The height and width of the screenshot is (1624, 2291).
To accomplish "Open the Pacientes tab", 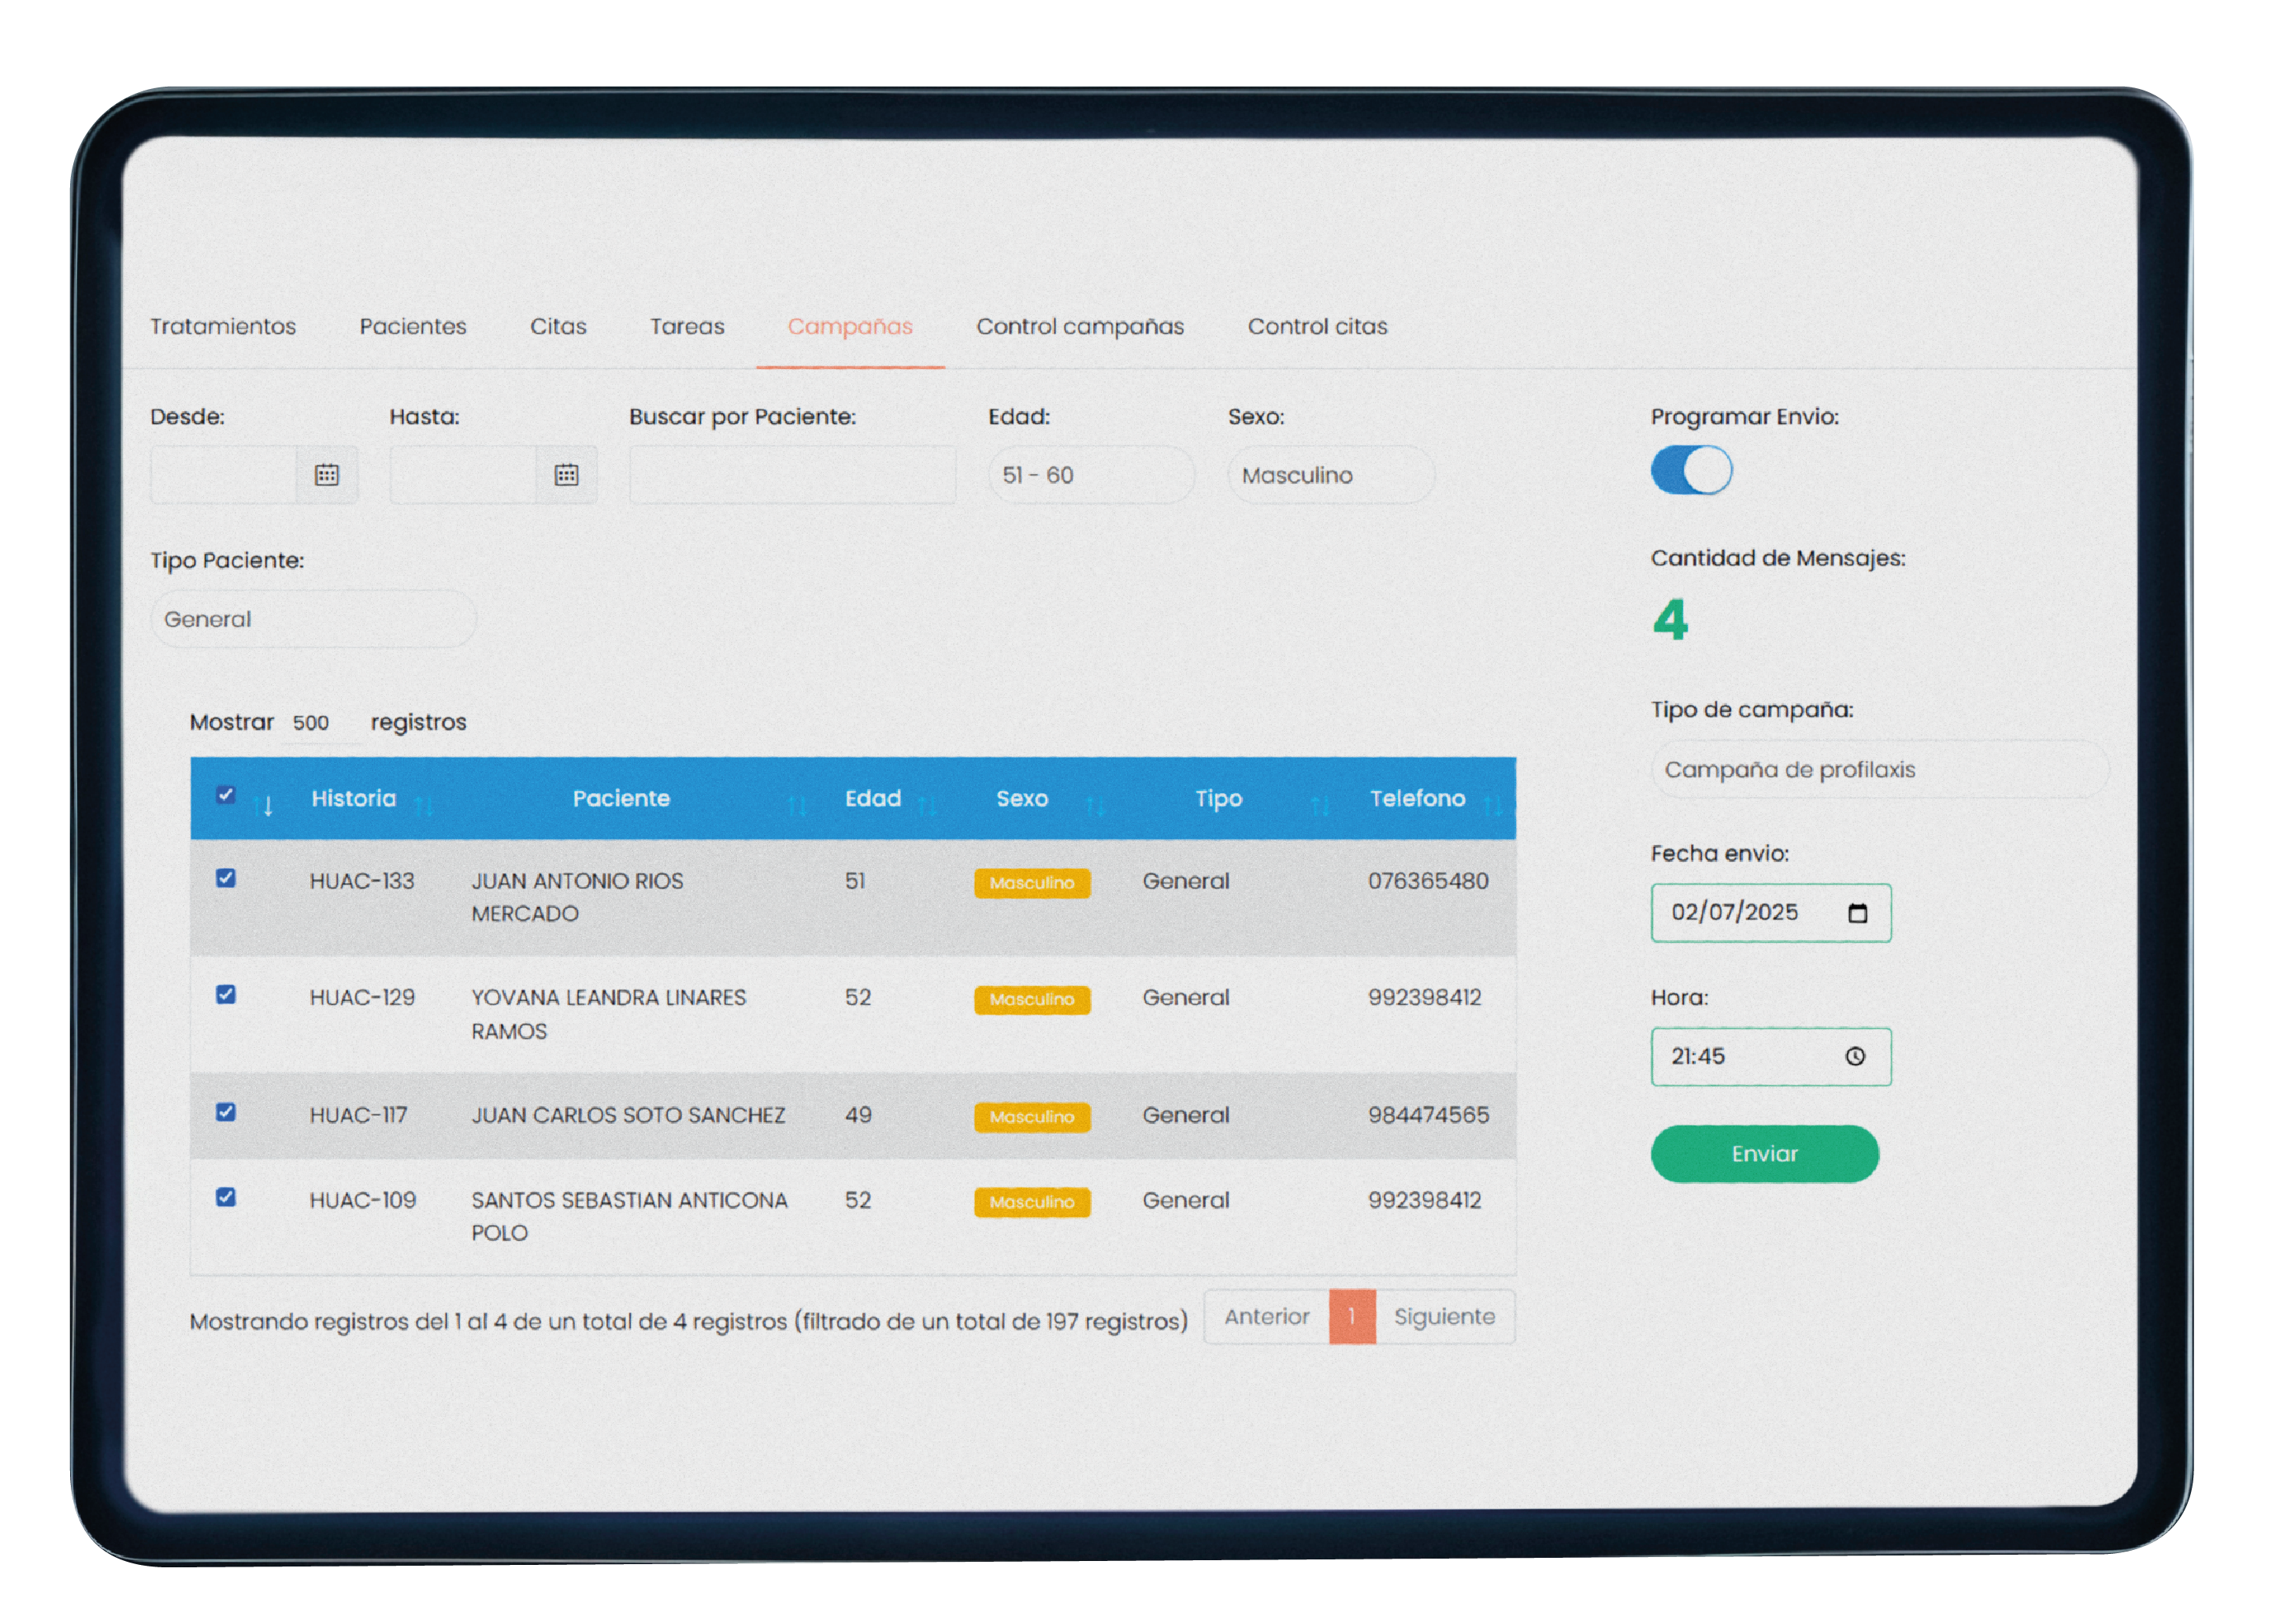I will pyautogui.click(x=413, y=327).
